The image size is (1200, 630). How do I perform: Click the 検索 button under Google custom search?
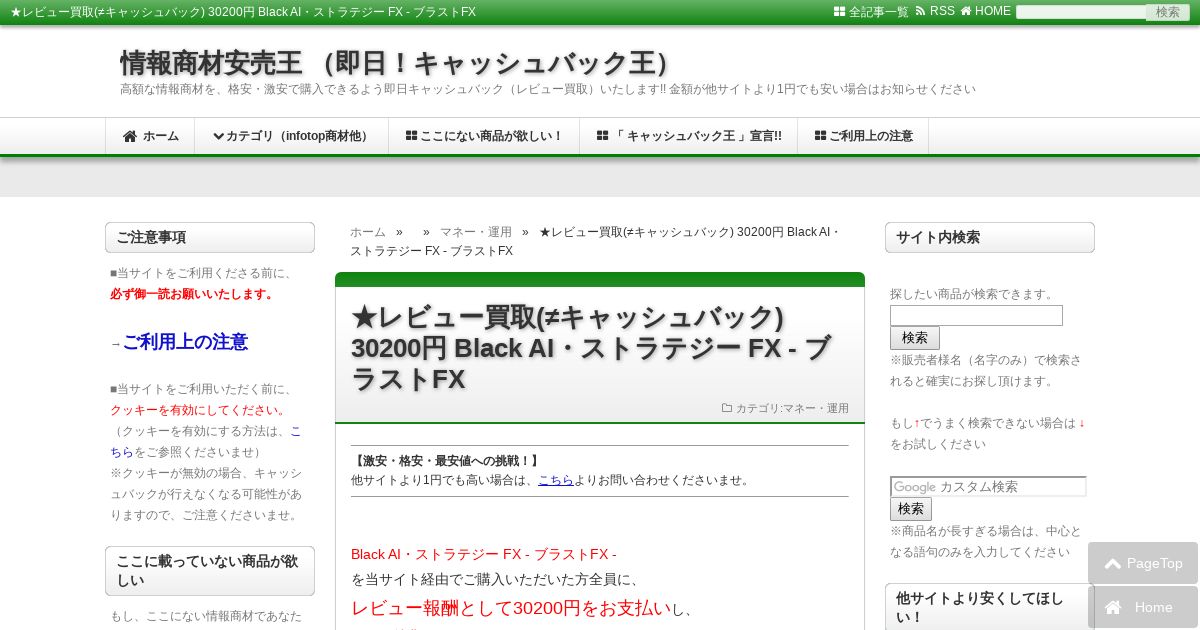point(911,509)
